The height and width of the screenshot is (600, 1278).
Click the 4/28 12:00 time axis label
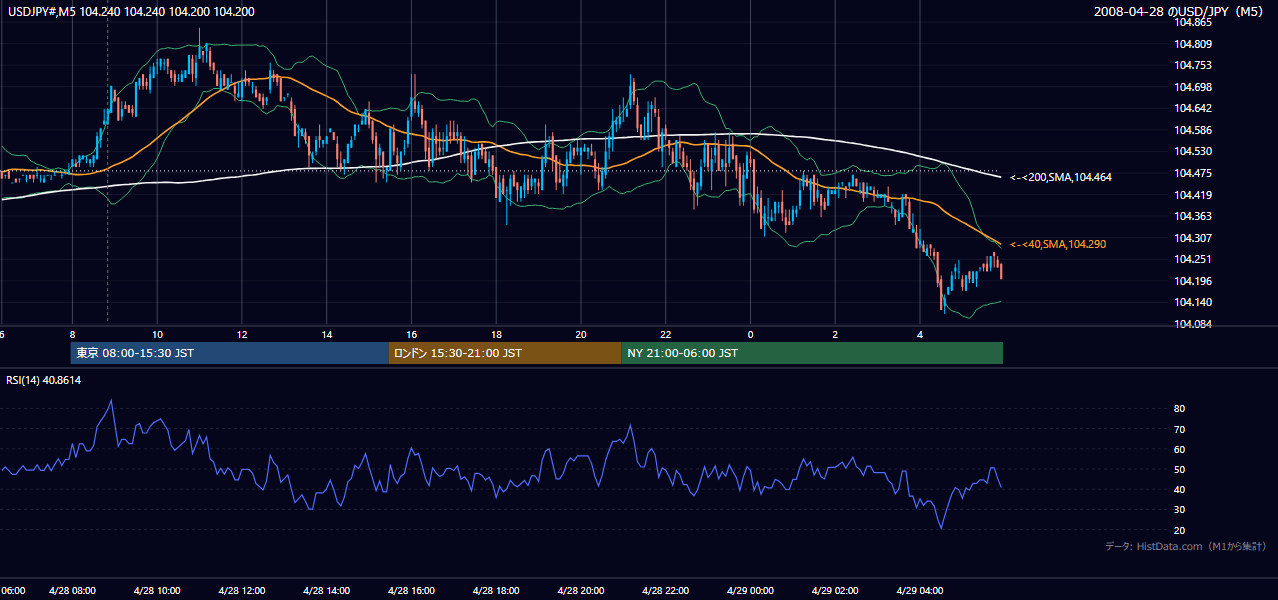point(241,591)
